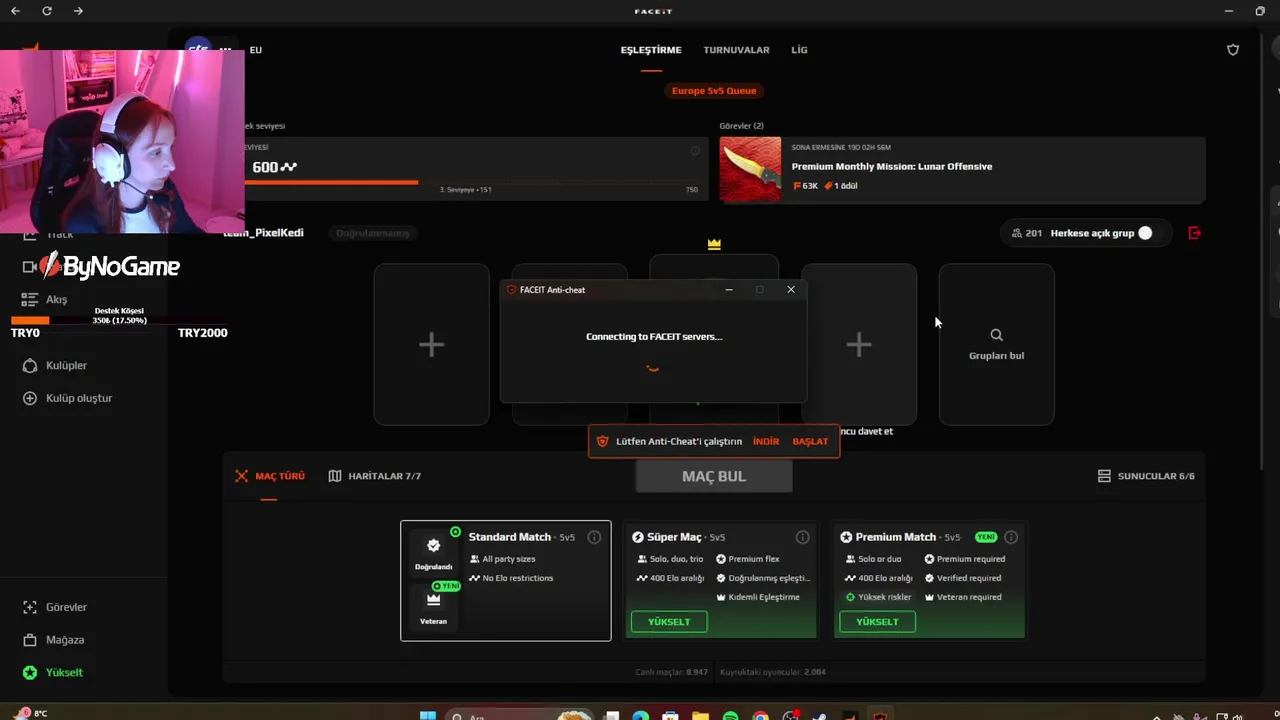
Task: Open Chrome from the taskbar
Action: 761,715
